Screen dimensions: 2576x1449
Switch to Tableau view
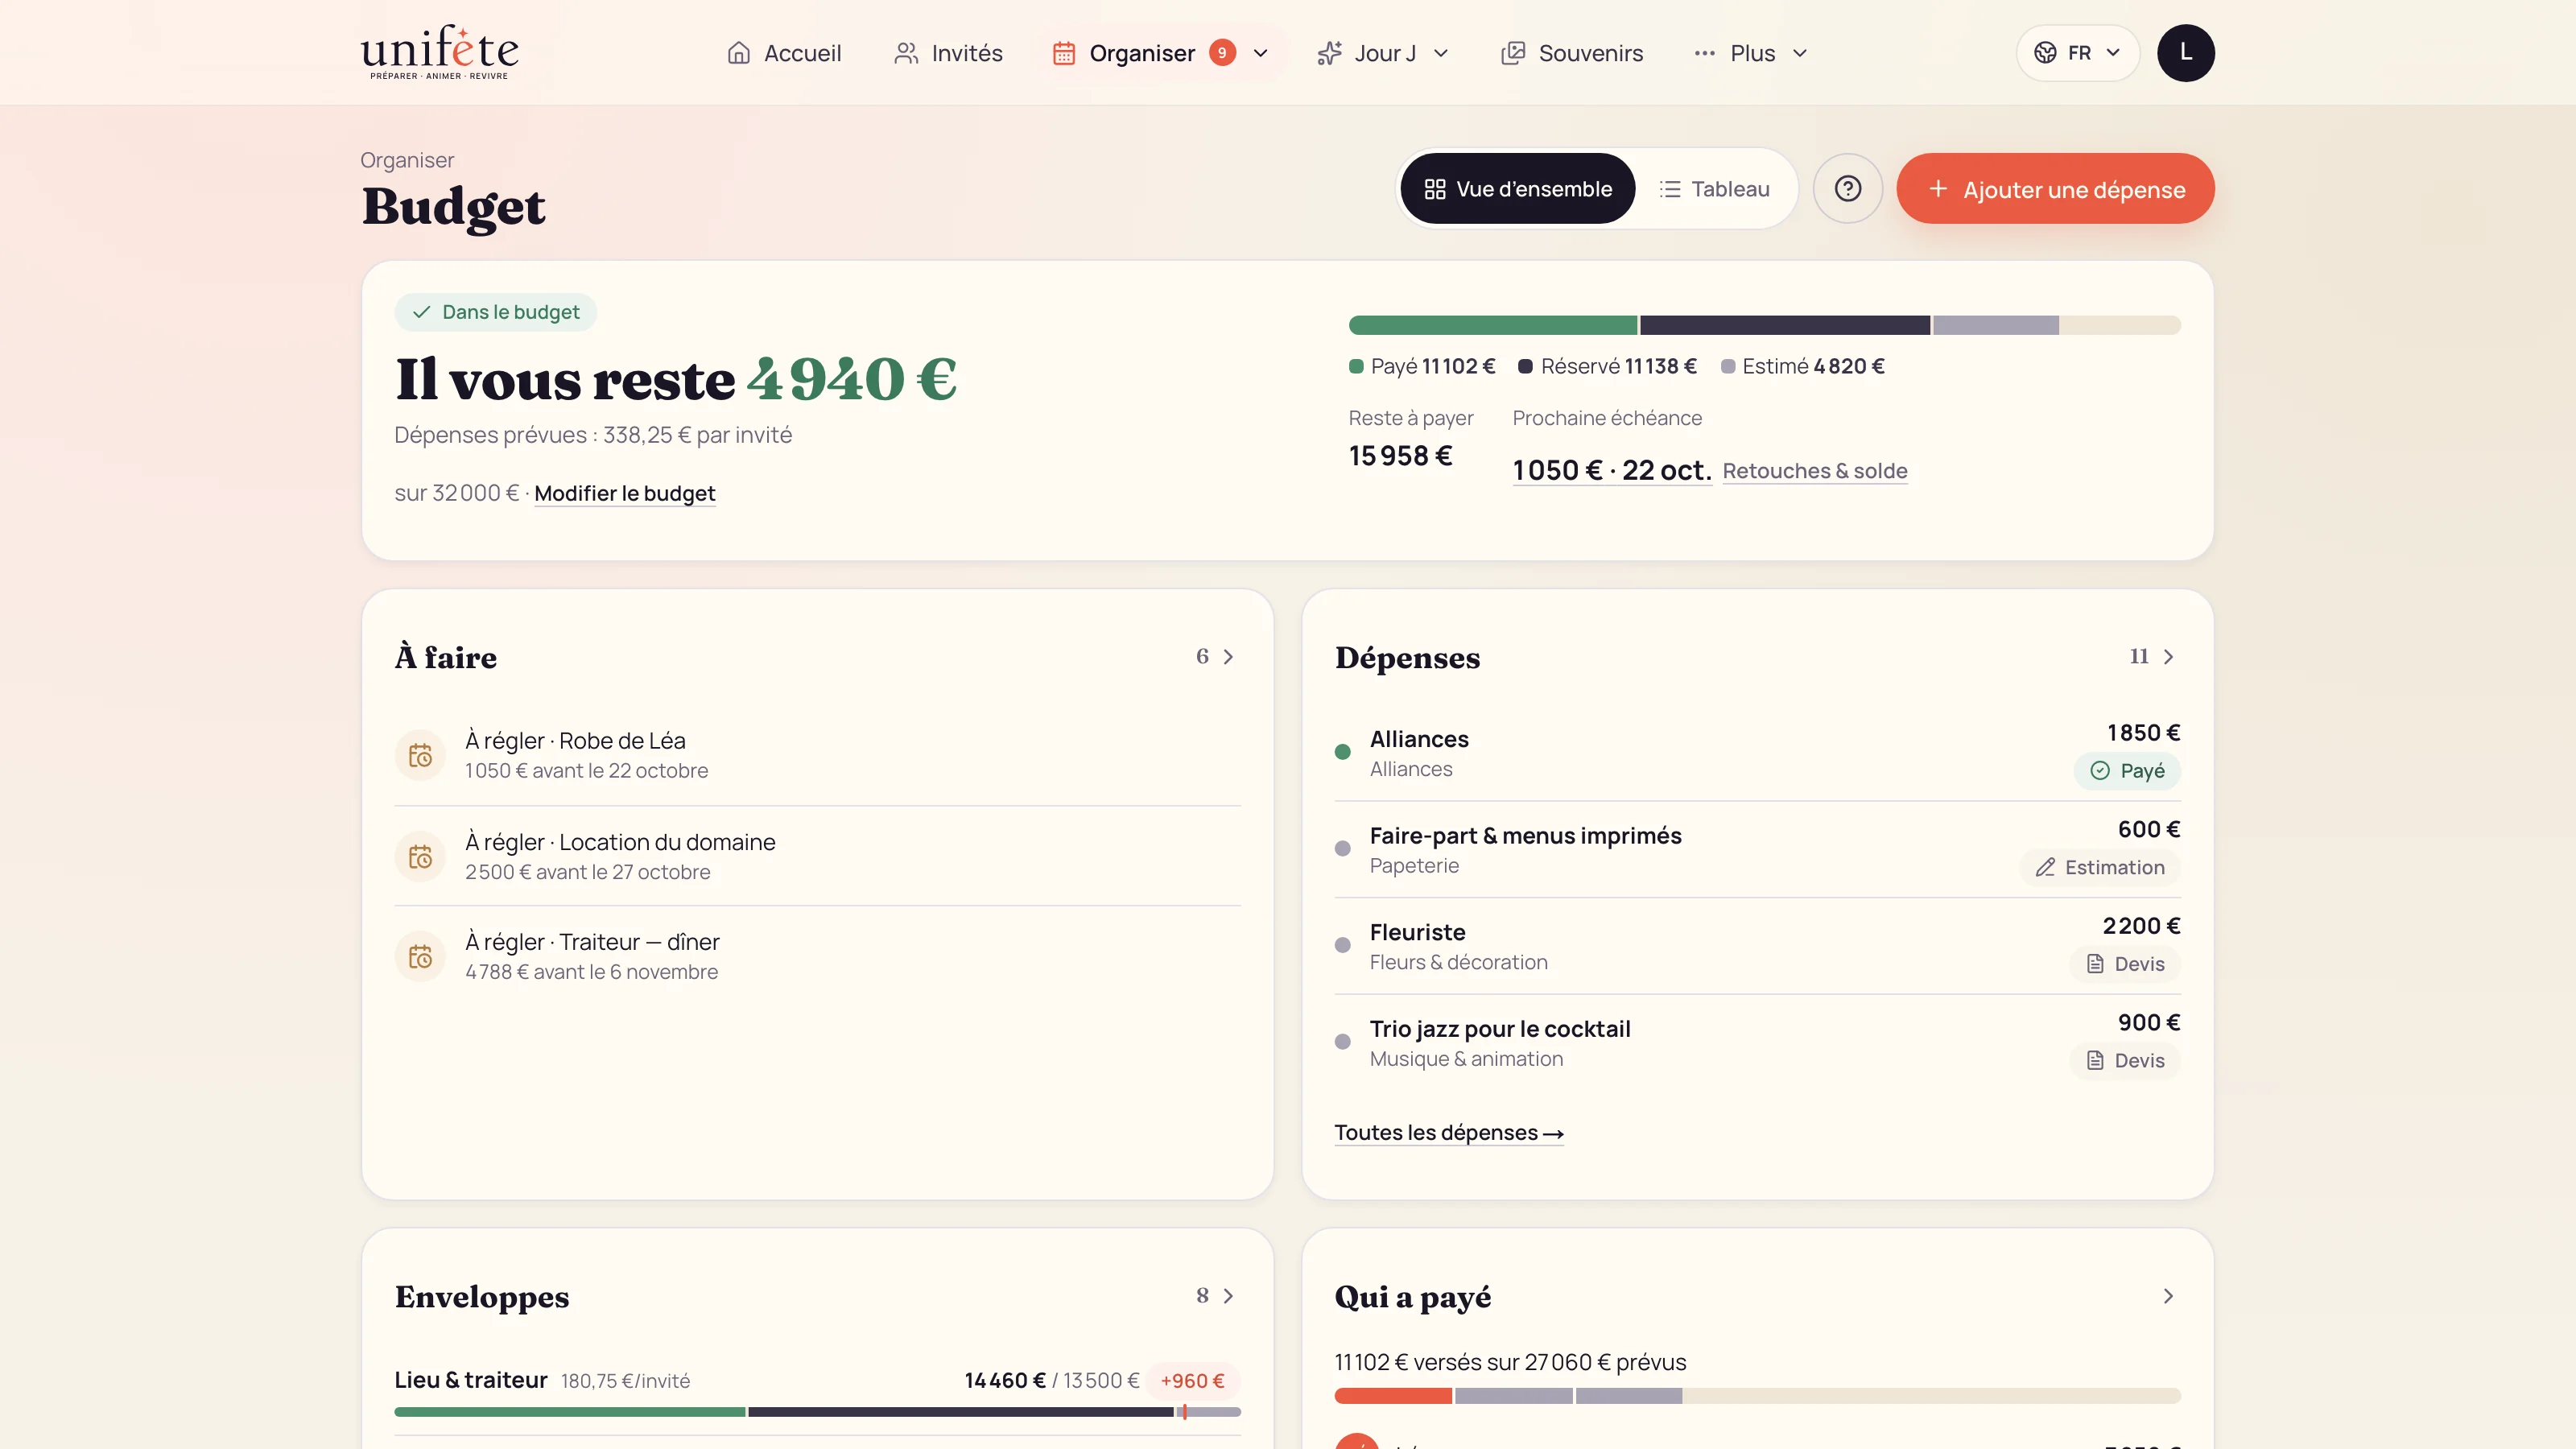1714,188
